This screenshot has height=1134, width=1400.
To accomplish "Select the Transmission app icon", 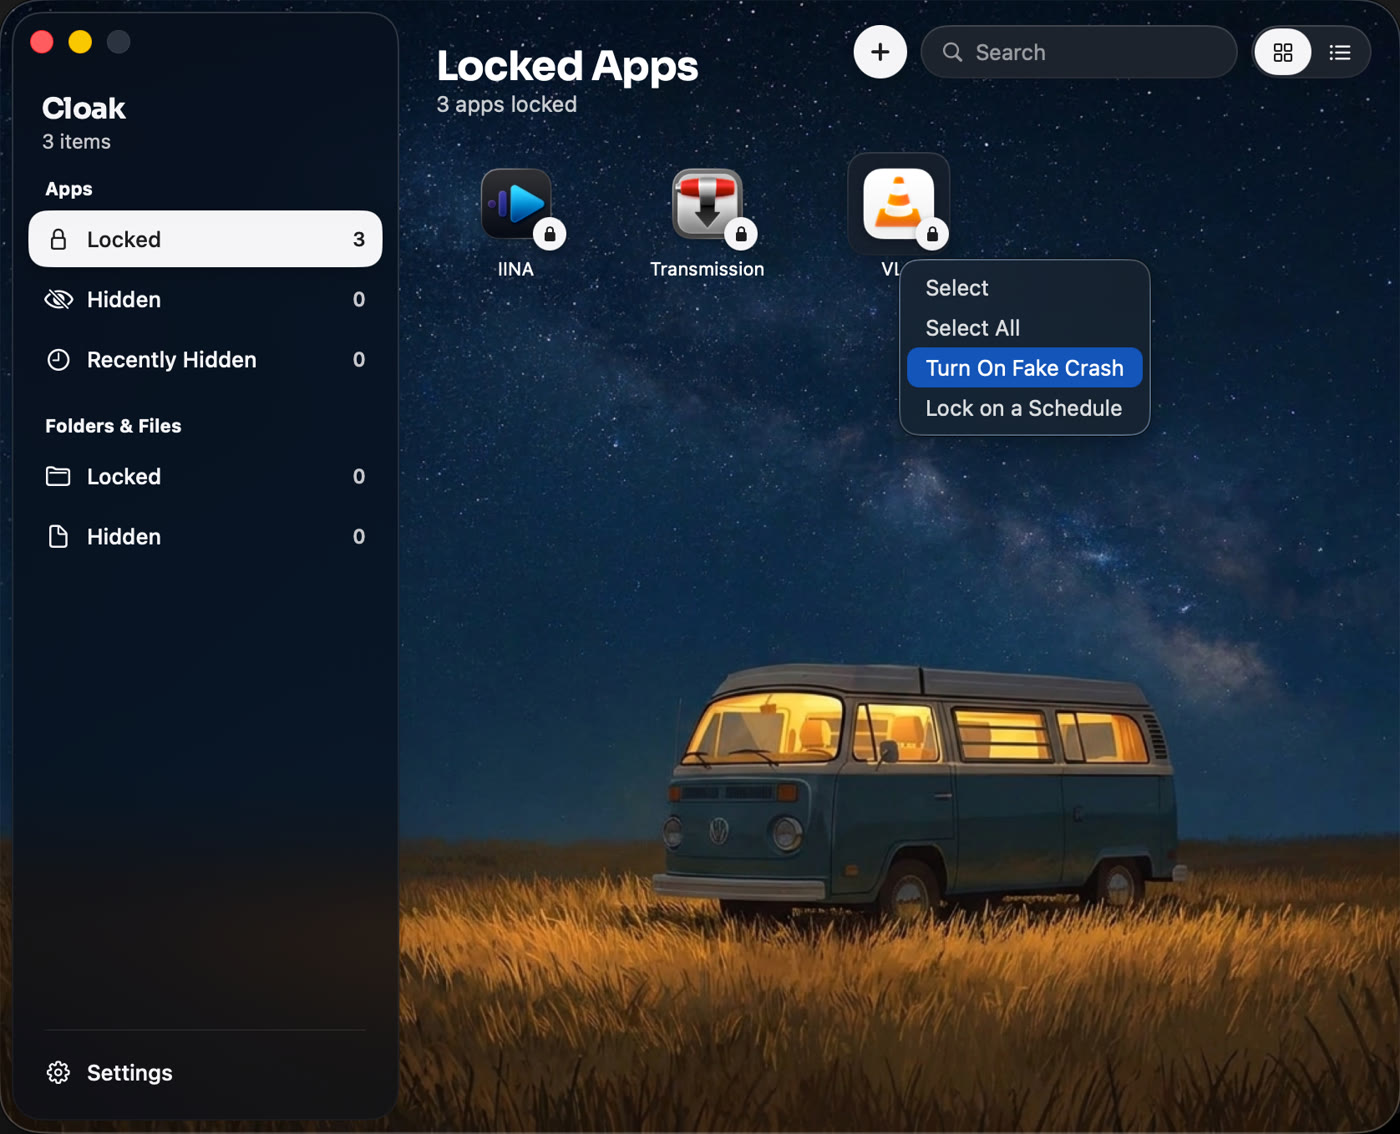I will [707, 204].
